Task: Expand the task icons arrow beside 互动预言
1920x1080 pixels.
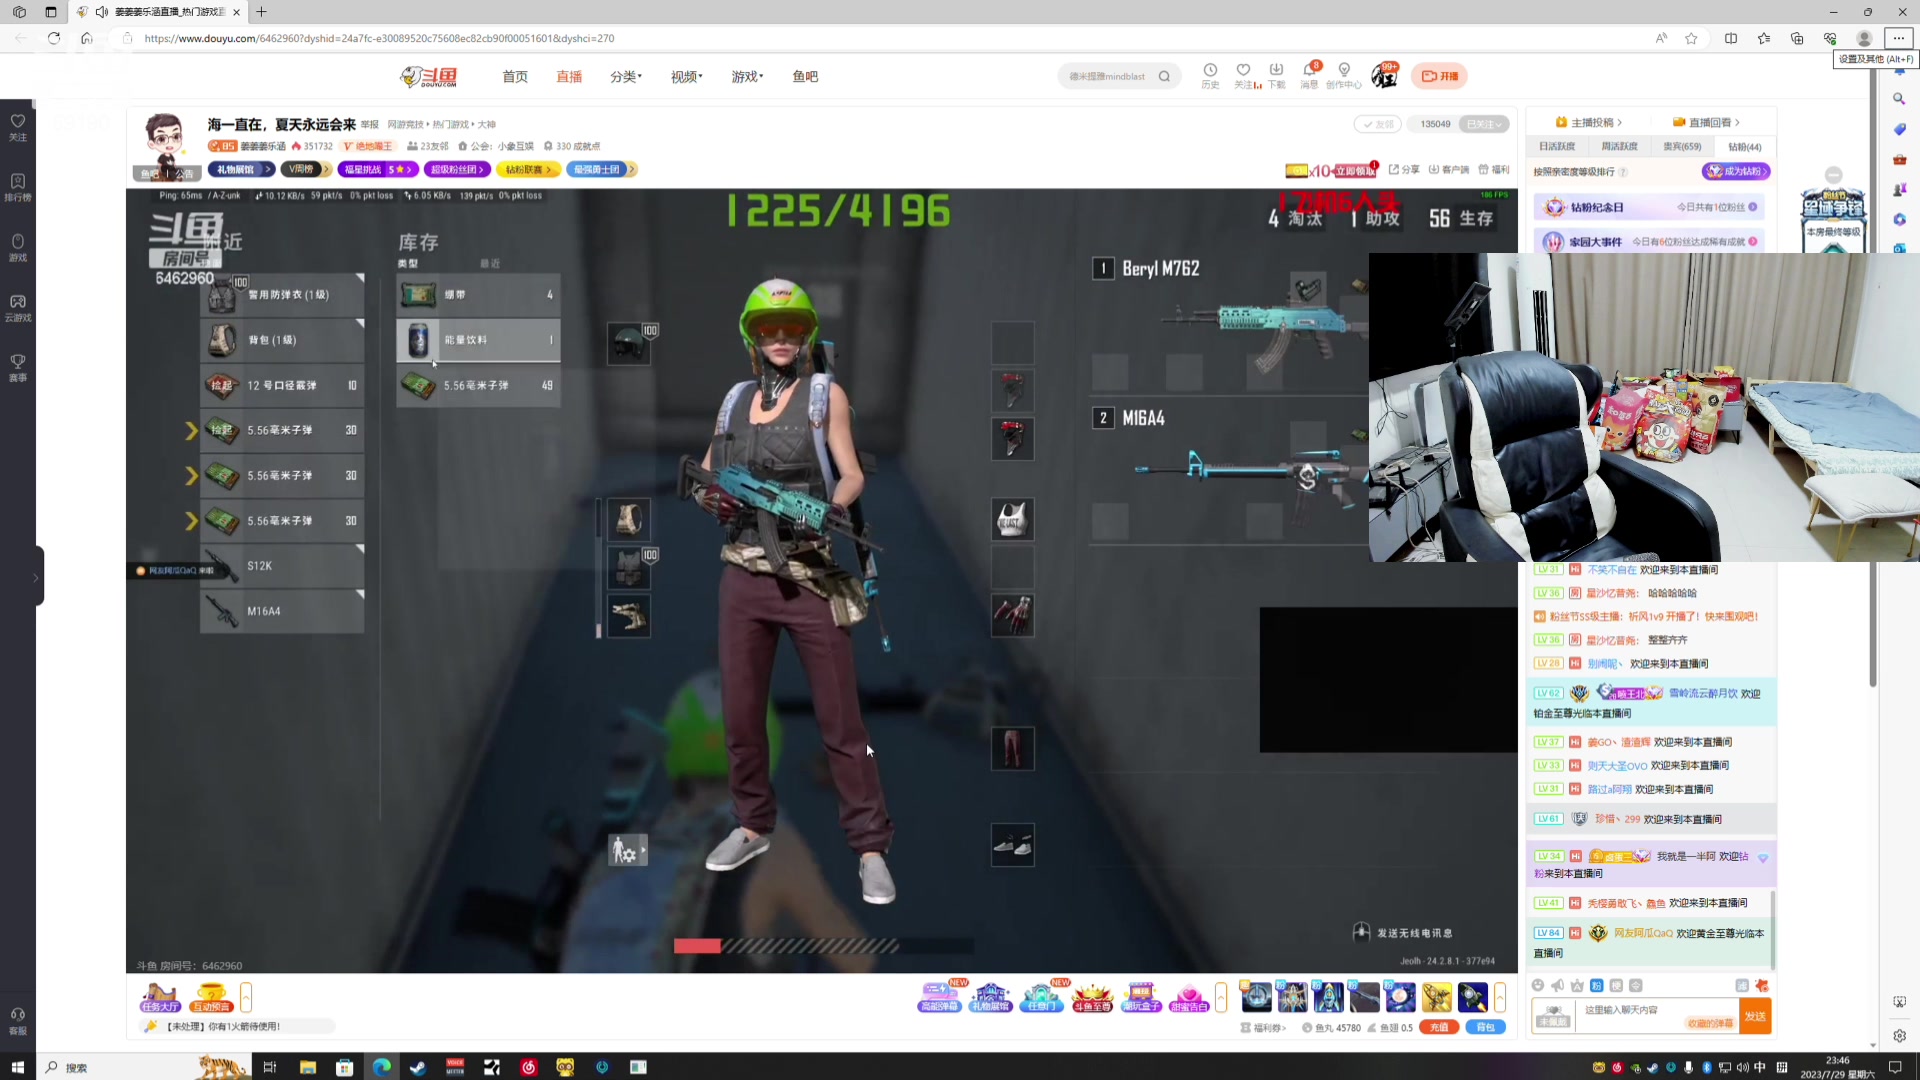Action: coord(246,997)
